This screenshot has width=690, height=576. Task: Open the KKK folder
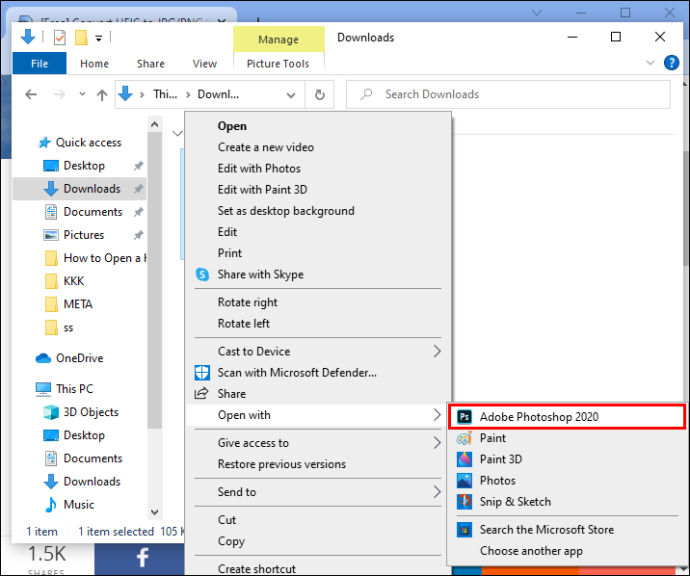point(73,281)
